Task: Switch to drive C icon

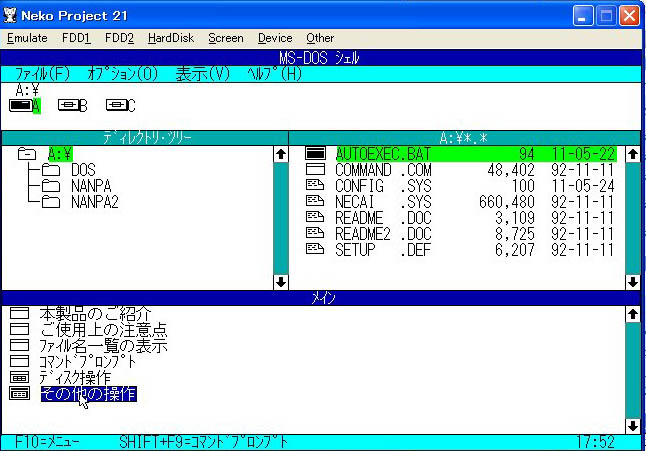Action: pos(116,105)
